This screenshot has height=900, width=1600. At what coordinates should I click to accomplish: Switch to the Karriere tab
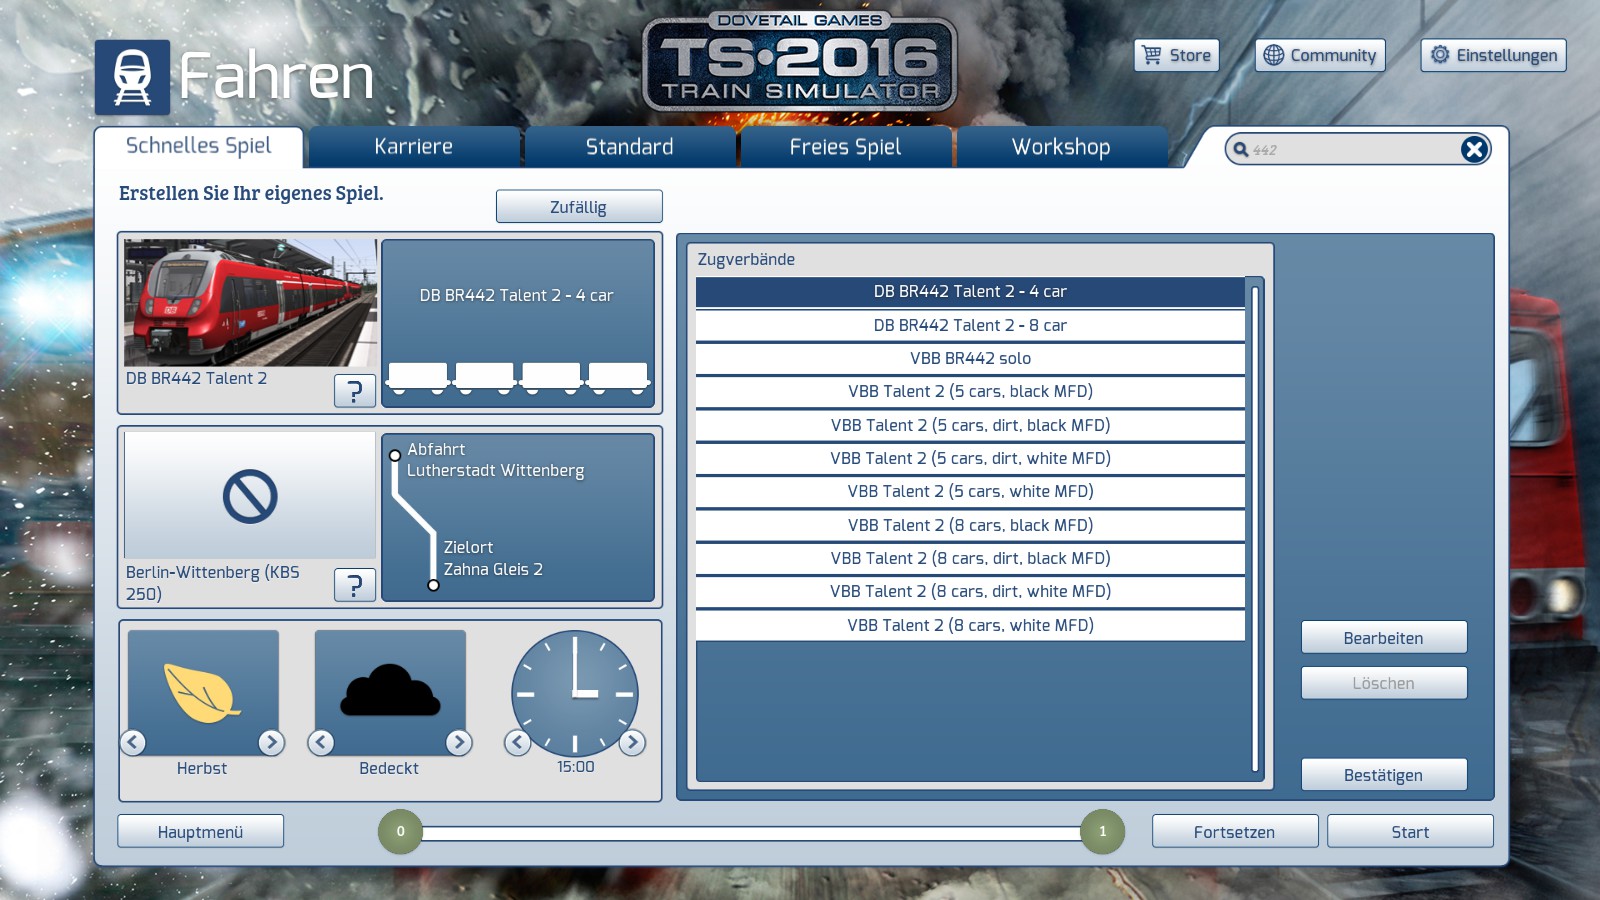coord(414,147)
